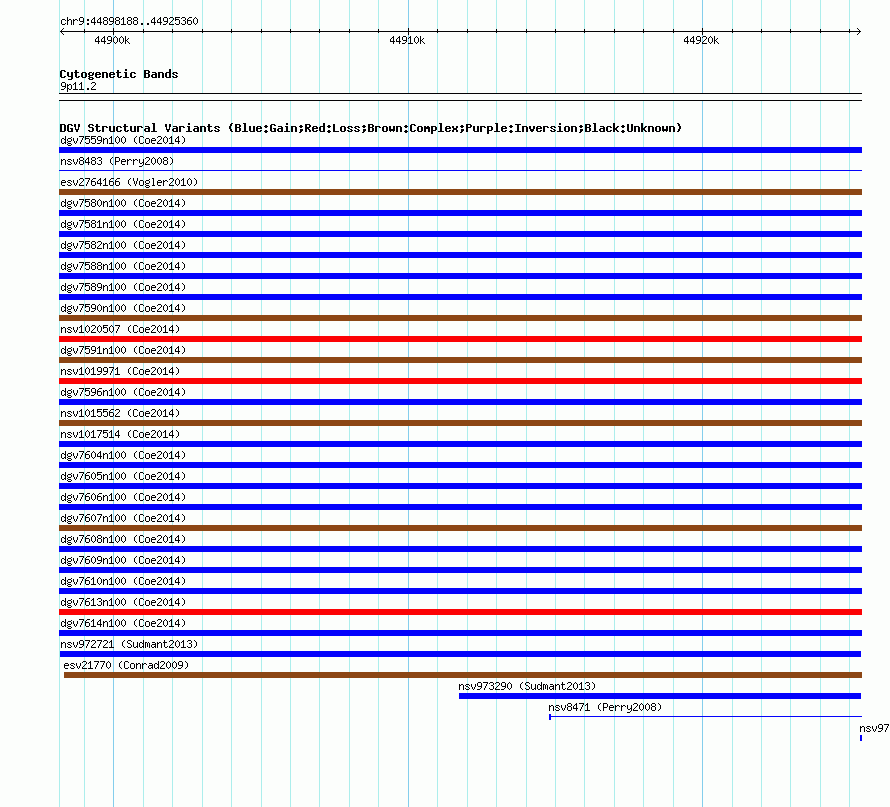Click the DGV Structural Variants track title
890x807 pixels.
coord(371,128)
